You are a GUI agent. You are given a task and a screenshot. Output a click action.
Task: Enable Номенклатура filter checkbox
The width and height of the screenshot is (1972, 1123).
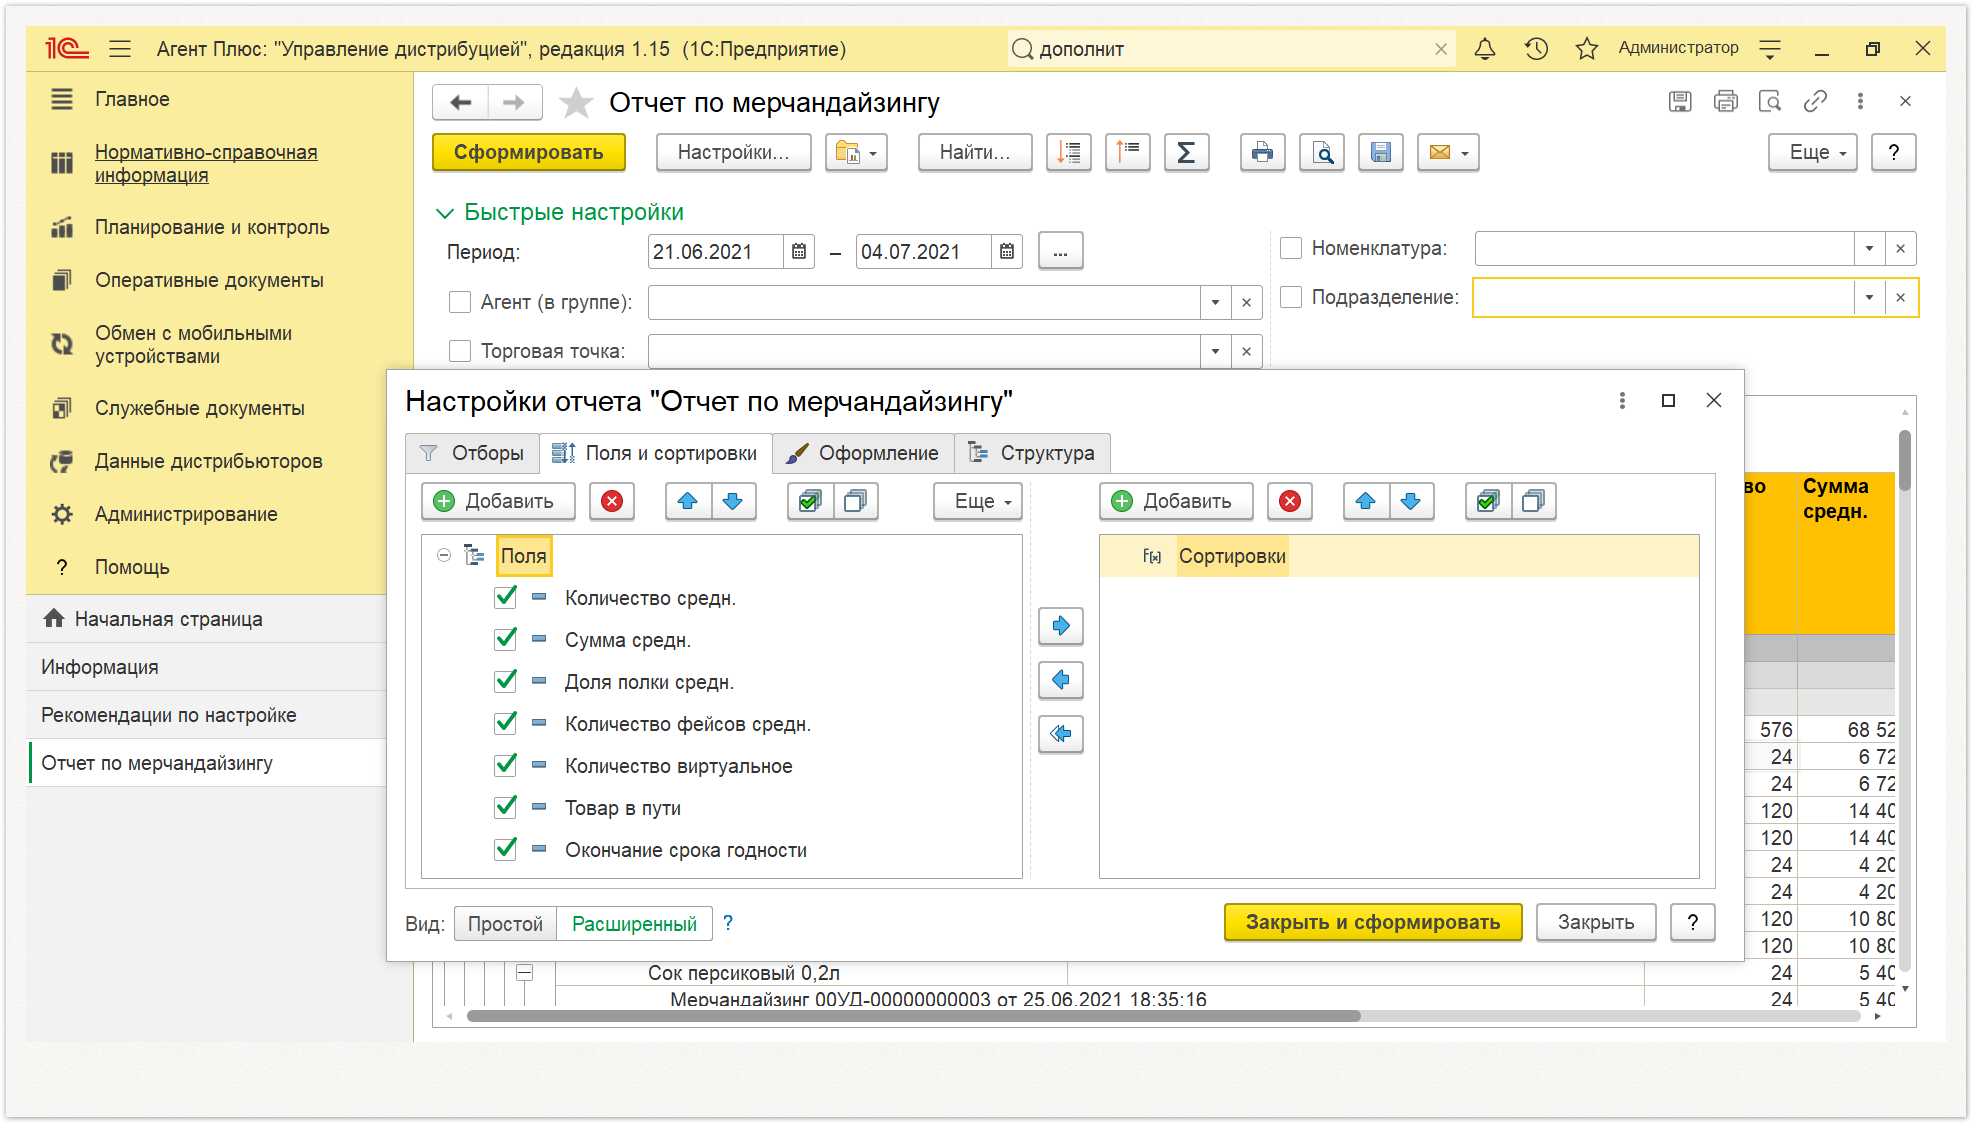tap(1291, 248)
